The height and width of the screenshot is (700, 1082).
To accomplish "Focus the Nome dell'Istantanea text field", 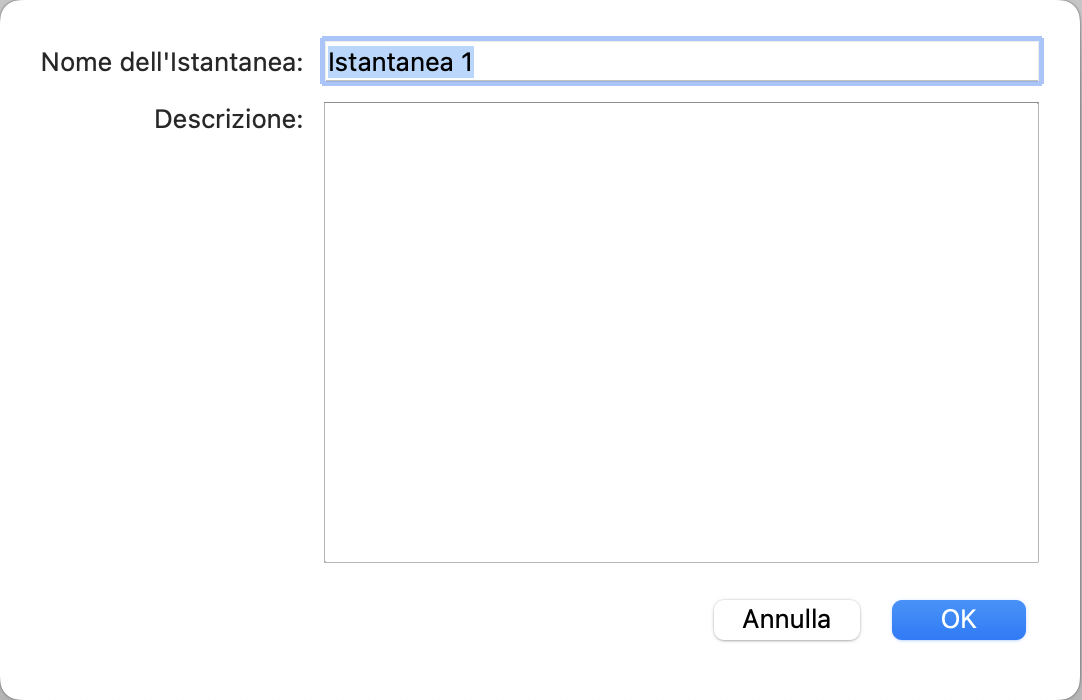I will coord(680,62).
